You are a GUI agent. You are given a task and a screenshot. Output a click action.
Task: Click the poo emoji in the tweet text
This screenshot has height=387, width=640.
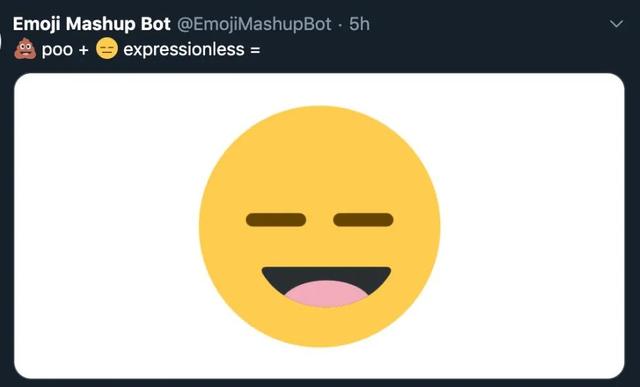[25, 49]
